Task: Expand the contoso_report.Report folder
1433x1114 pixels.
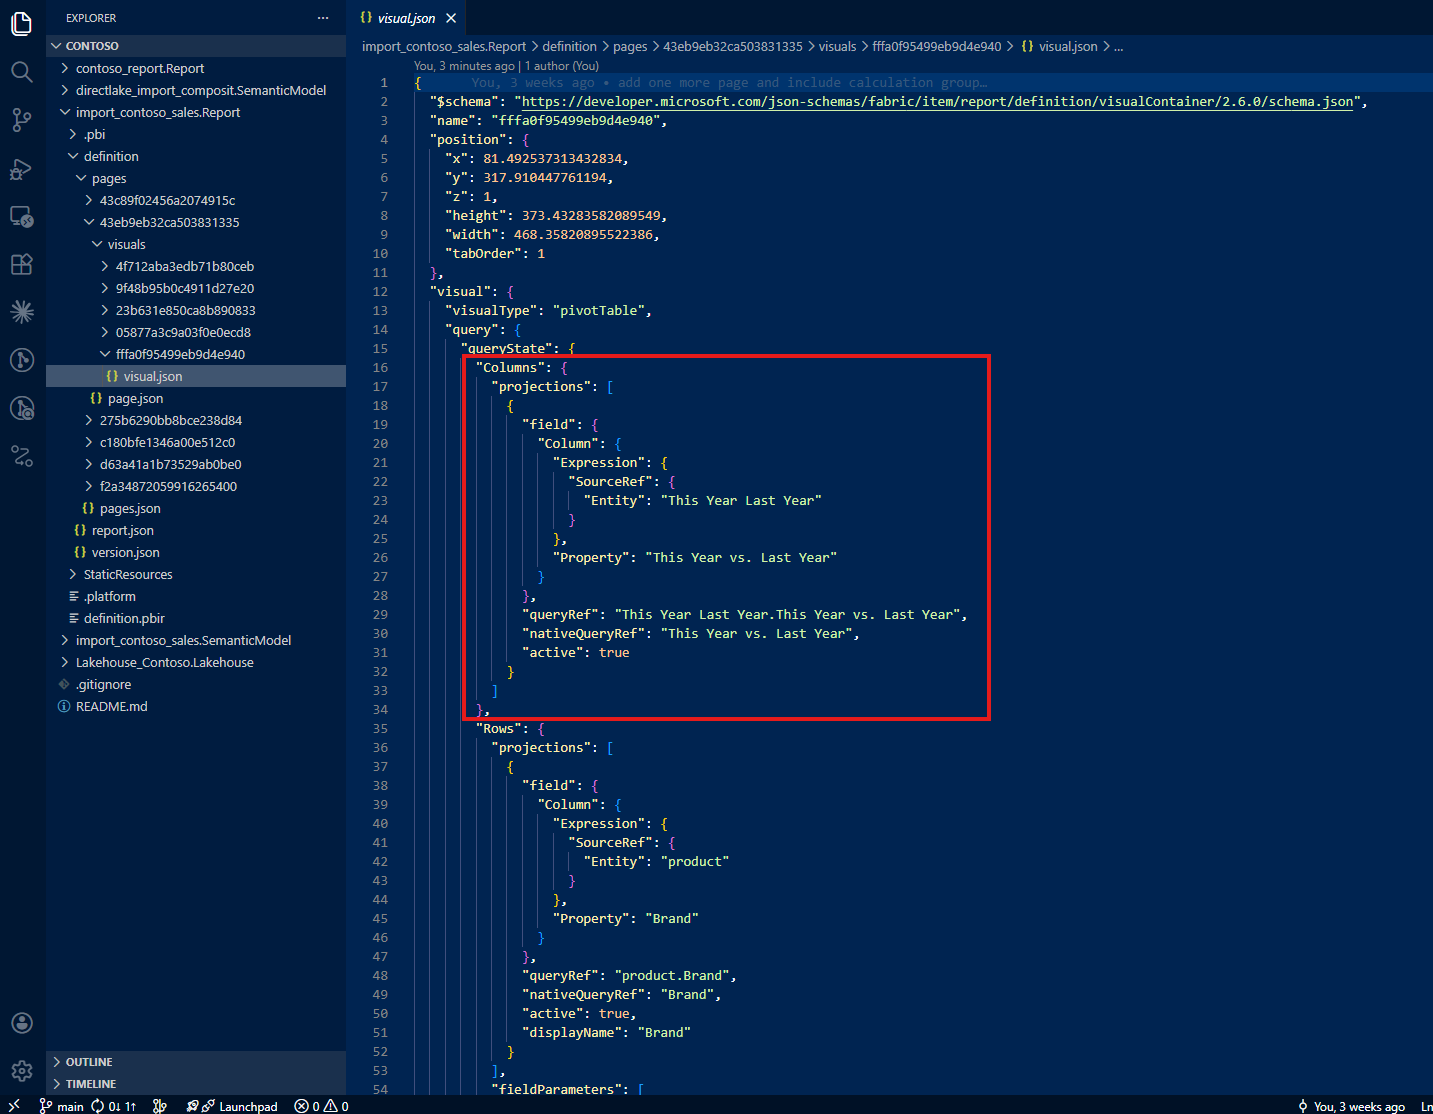Action: point(195,68)
